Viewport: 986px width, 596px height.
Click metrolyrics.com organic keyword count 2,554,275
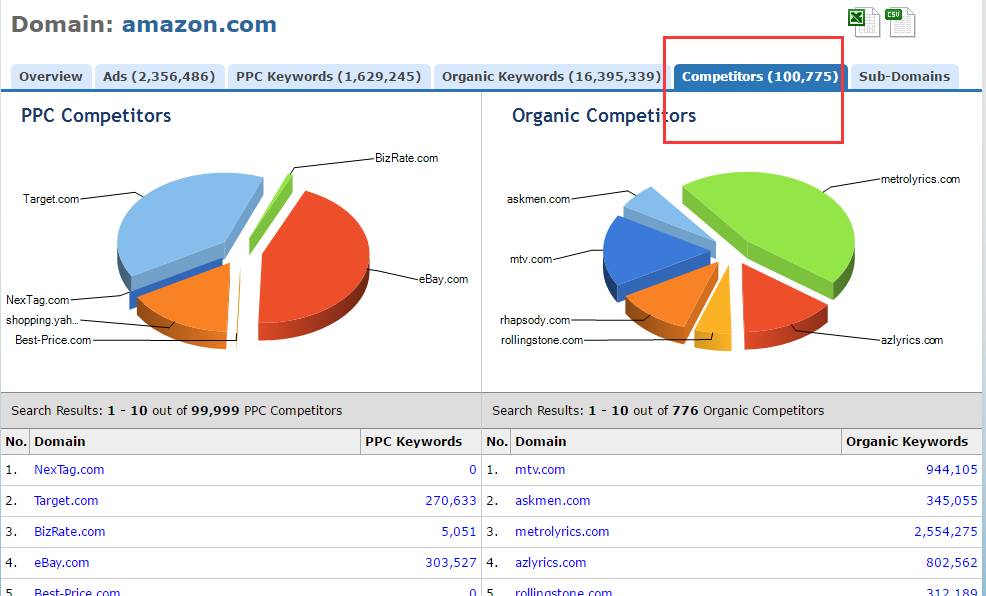point(946,532)
